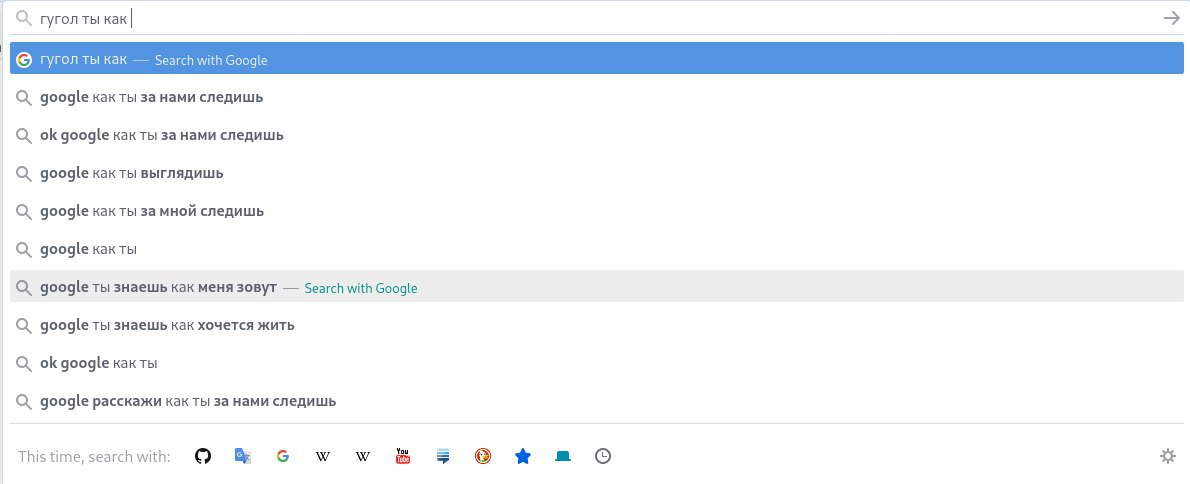1190x484 pixels.
Task: Search this time with GitHub
Action: pyautogui.click(x=203, y=456)
